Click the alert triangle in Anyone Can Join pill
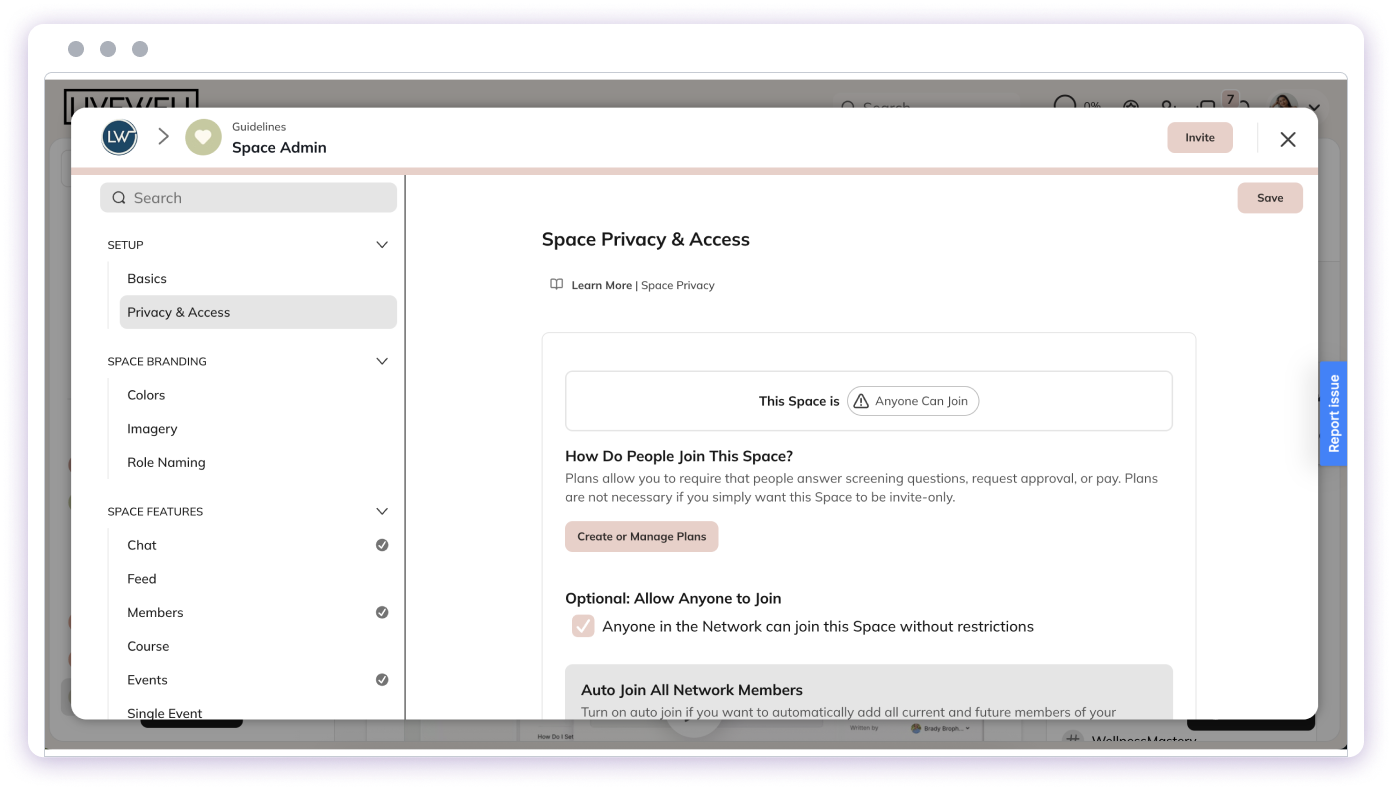 (861, 401)
